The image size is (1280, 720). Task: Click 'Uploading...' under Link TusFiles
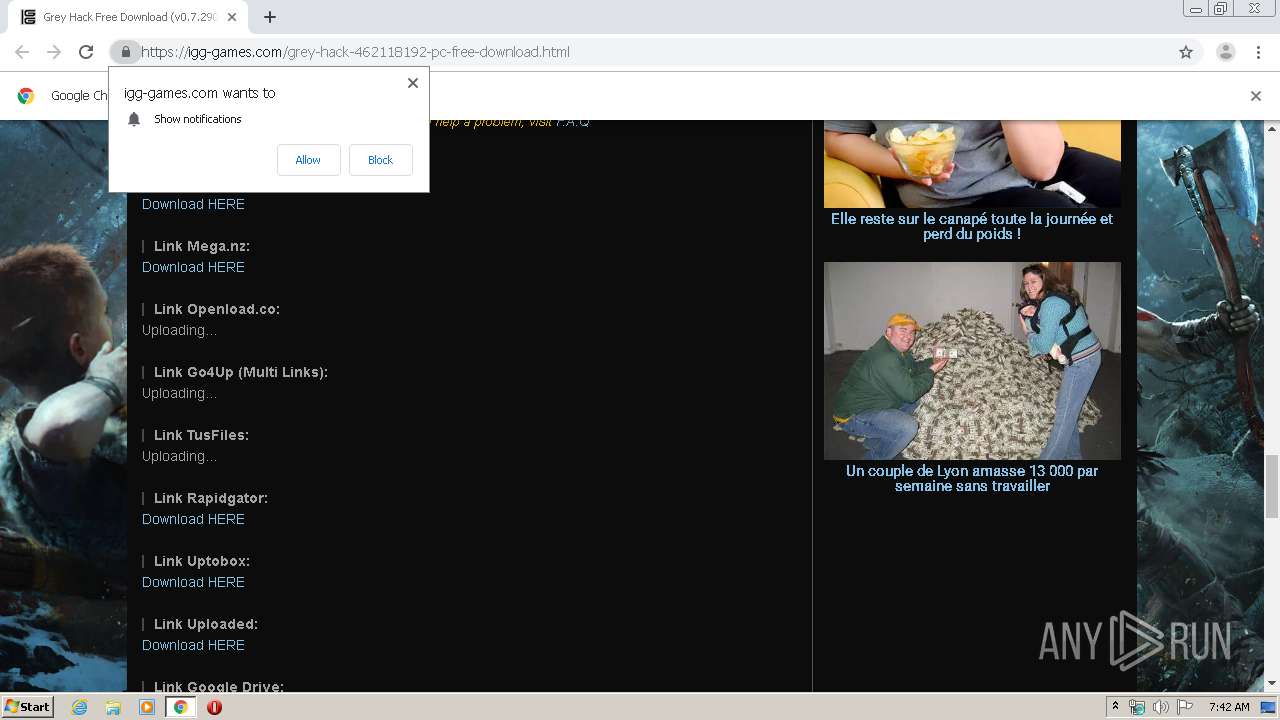[179, 456]
